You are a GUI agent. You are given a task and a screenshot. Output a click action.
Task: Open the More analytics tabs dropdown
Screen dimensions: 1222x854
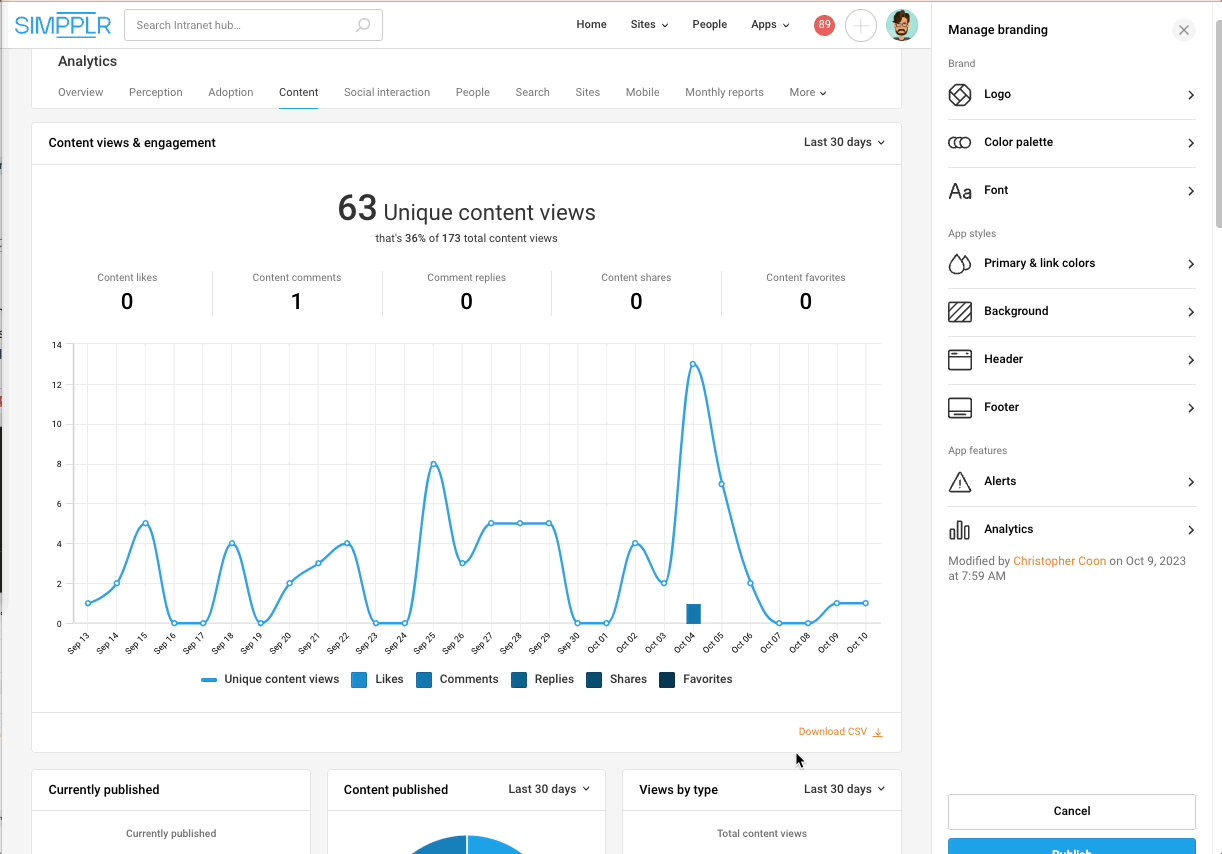(x=808, y=92)
